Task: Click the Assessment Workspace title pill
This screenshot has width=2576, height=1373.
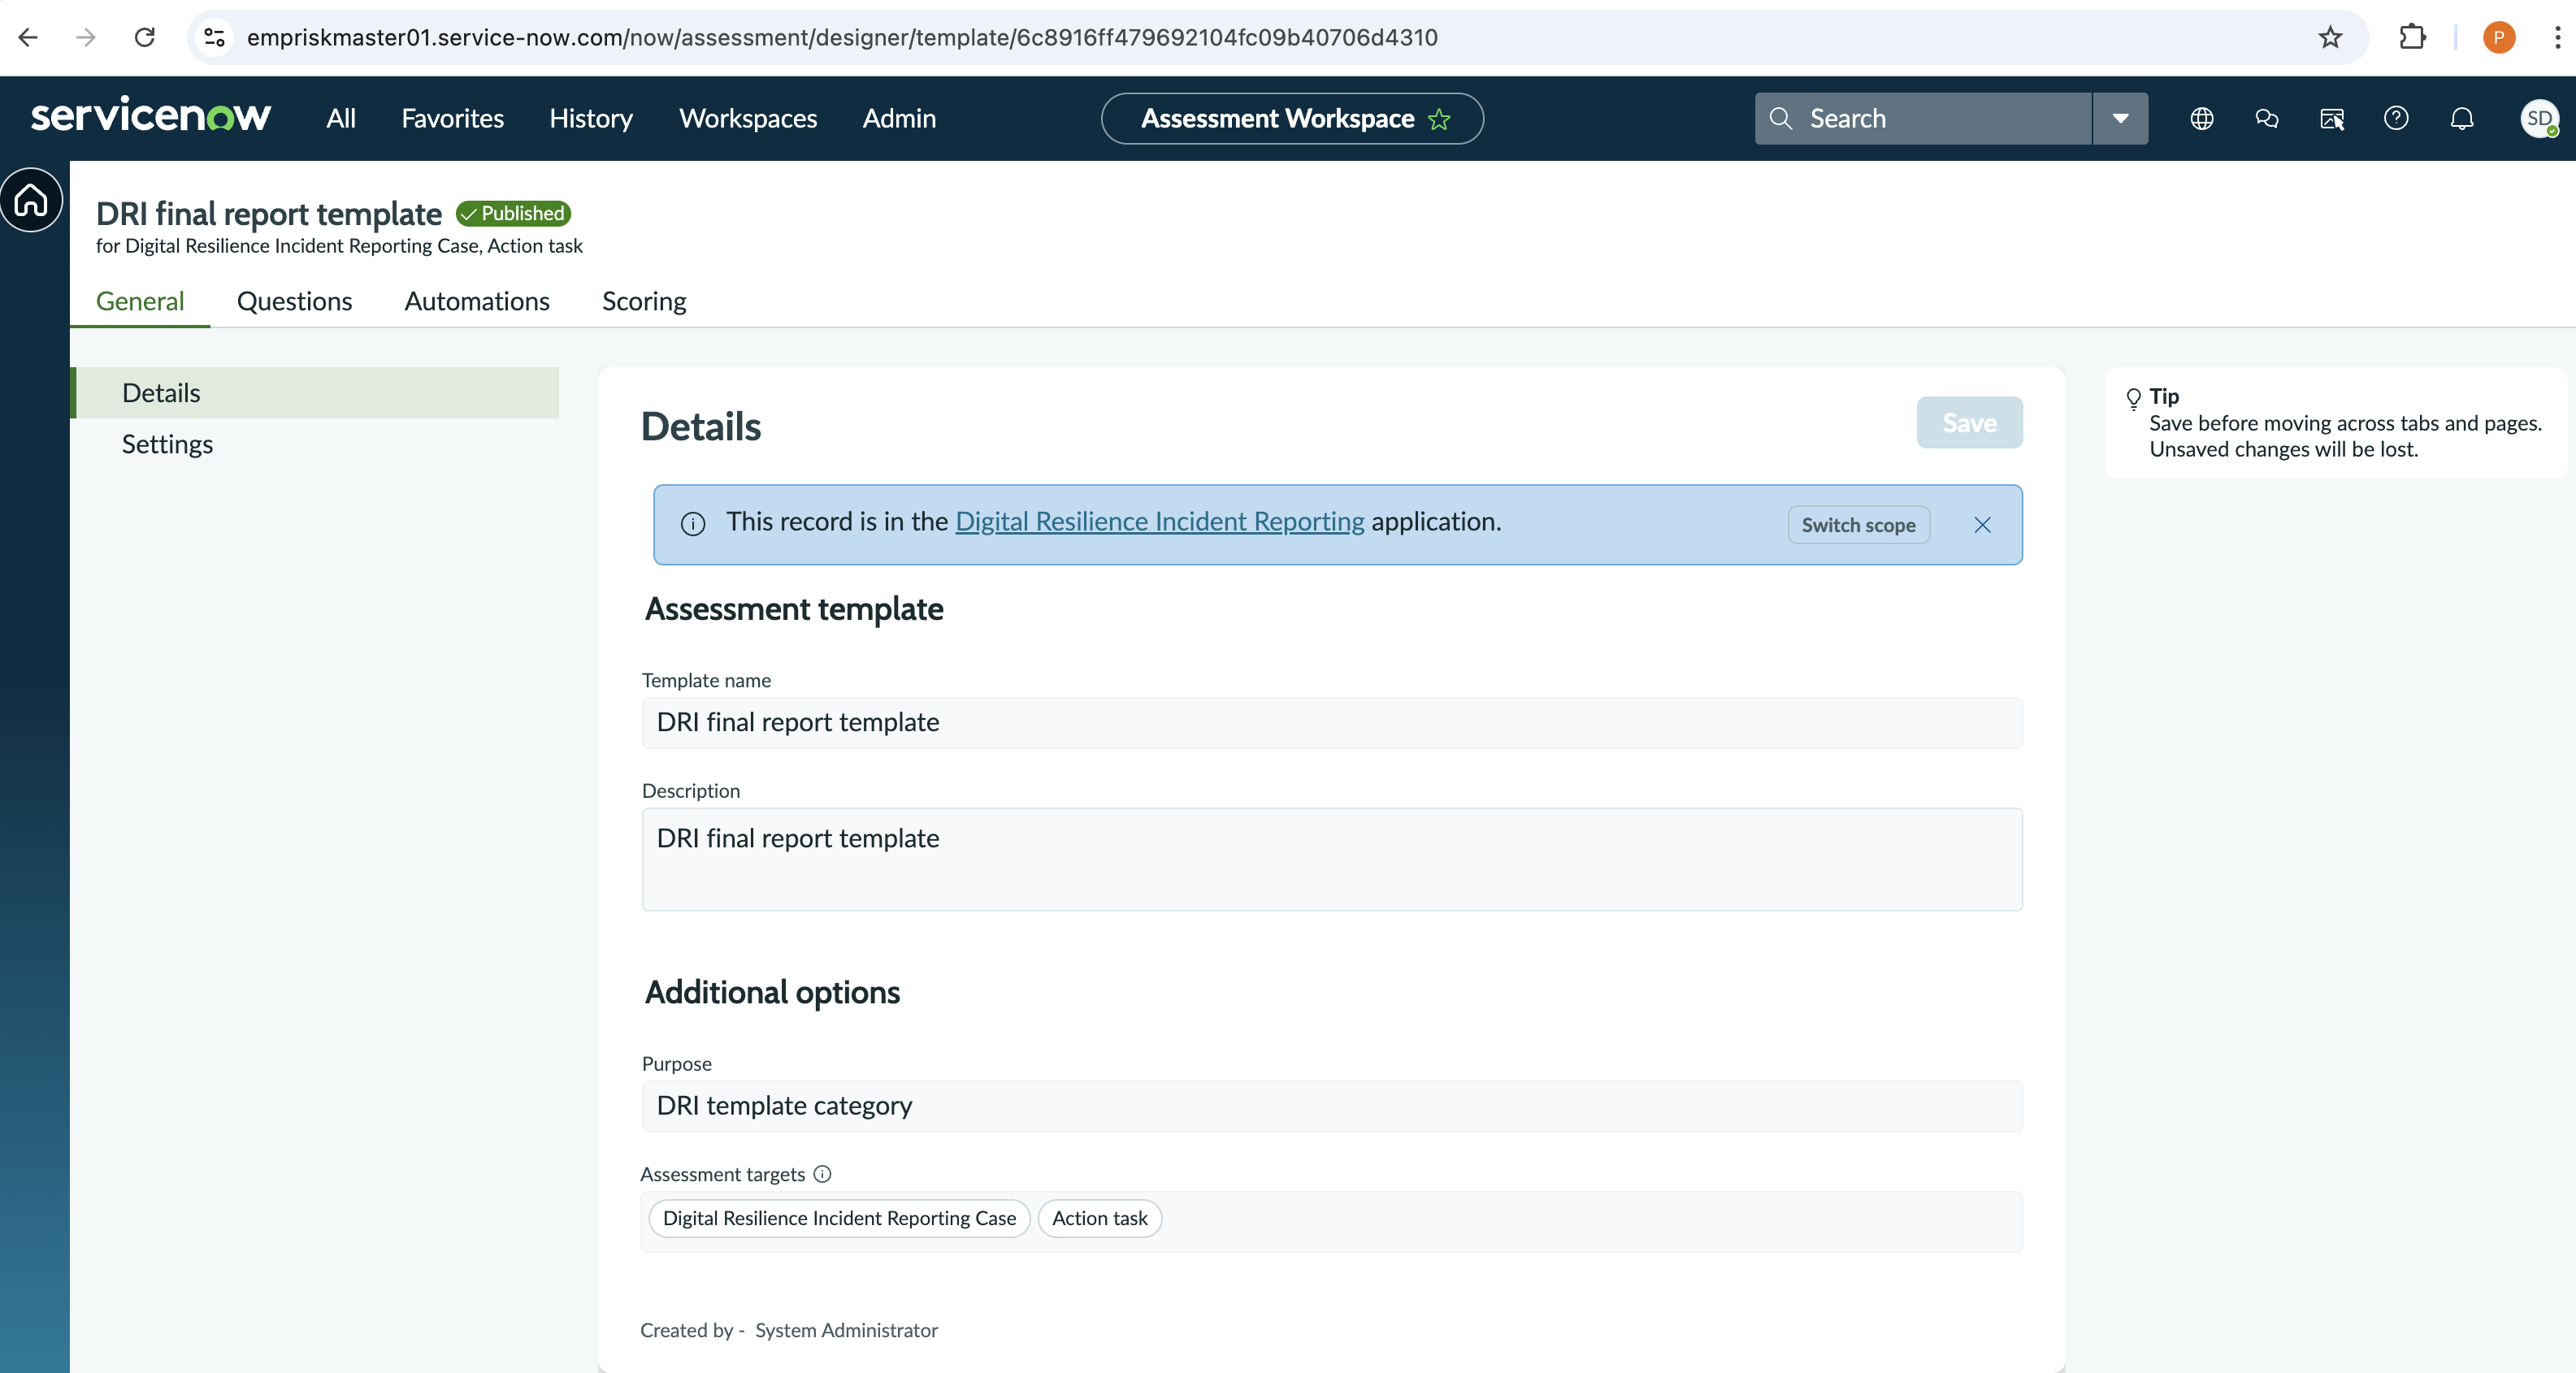Action: point(1292,119)
